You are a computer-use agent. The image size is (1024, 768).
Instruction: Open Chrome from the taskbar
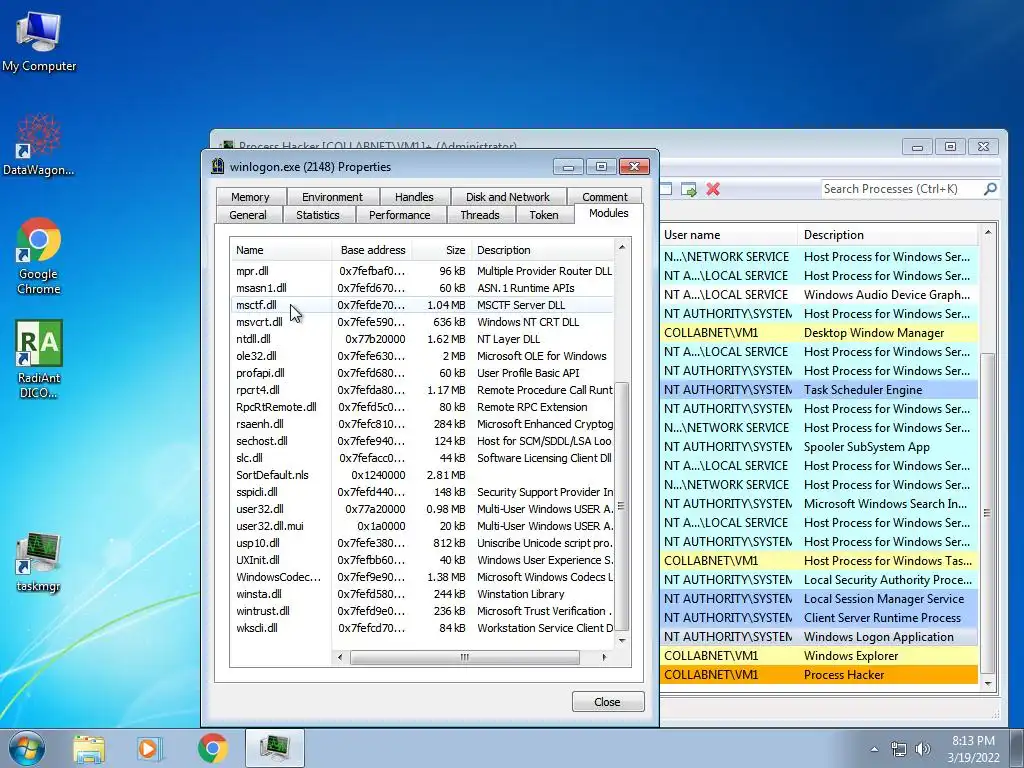[212, 748]
